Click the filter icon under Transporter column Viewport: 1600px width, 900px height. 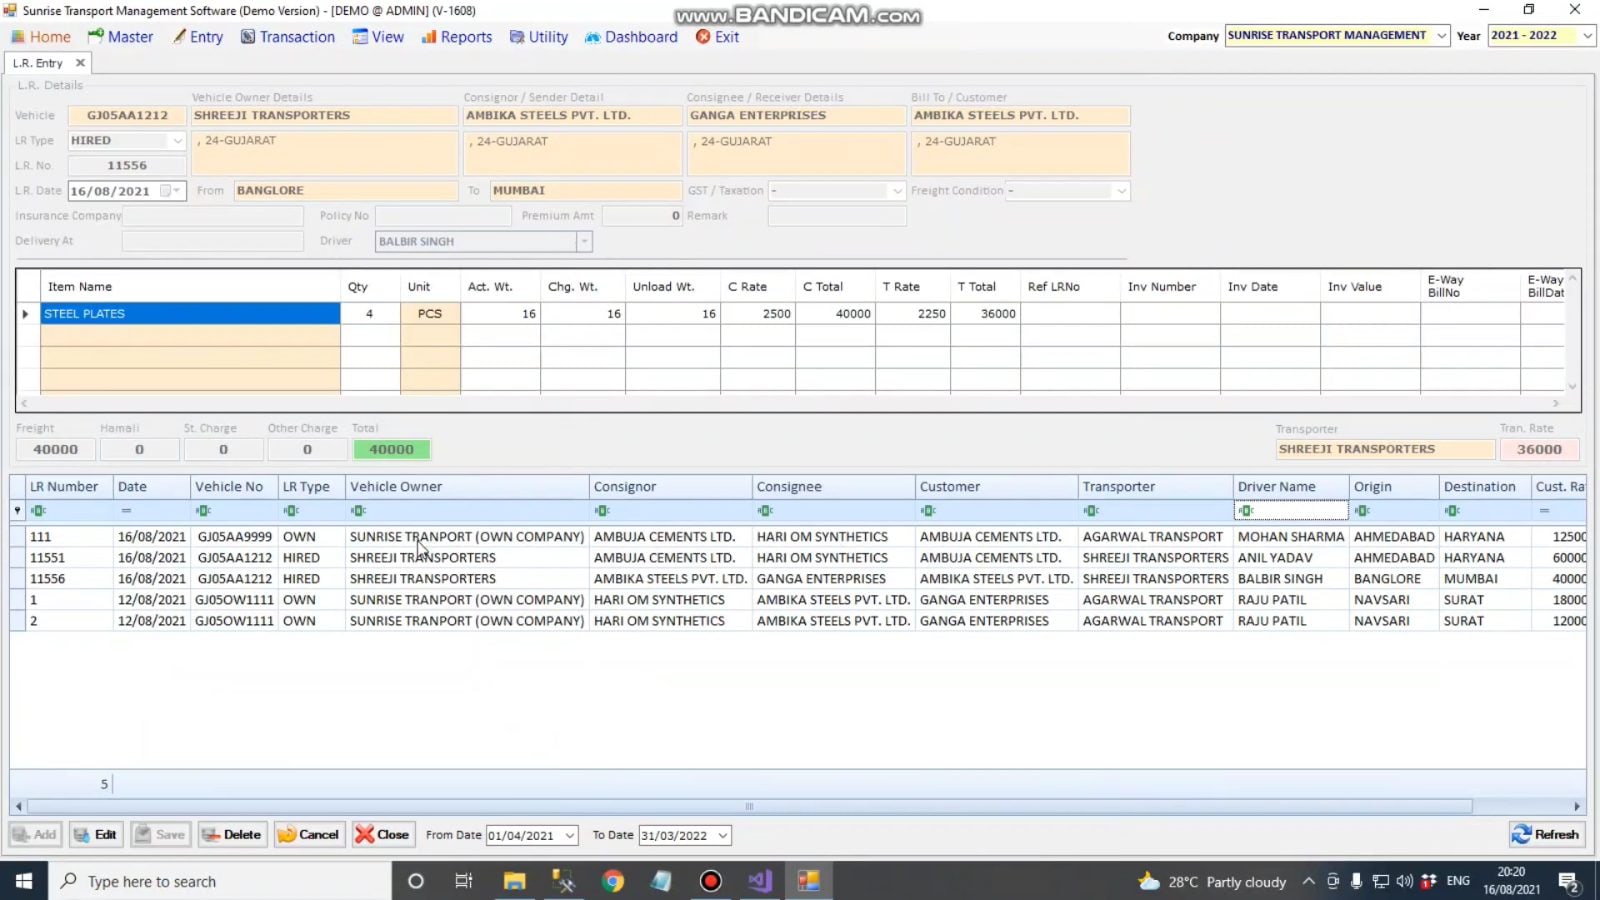1091,511
